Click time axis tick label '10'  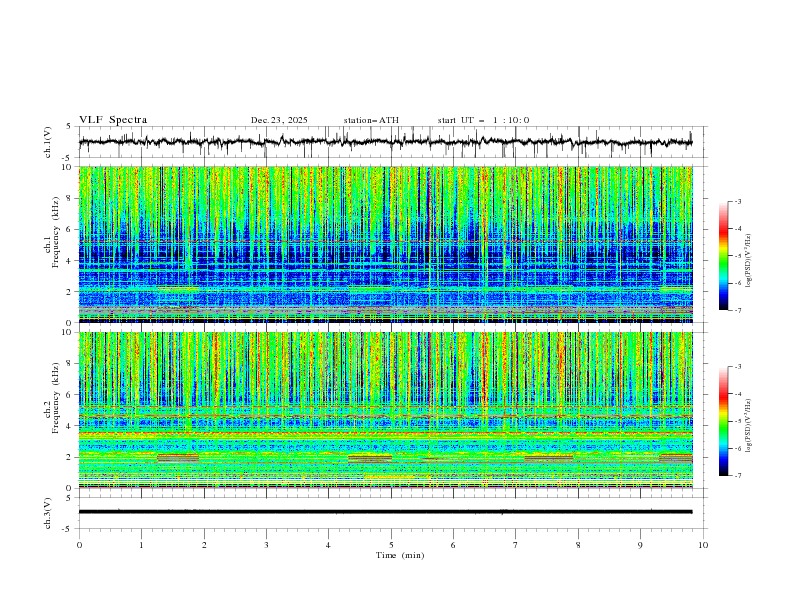click(x=703, y=545)
